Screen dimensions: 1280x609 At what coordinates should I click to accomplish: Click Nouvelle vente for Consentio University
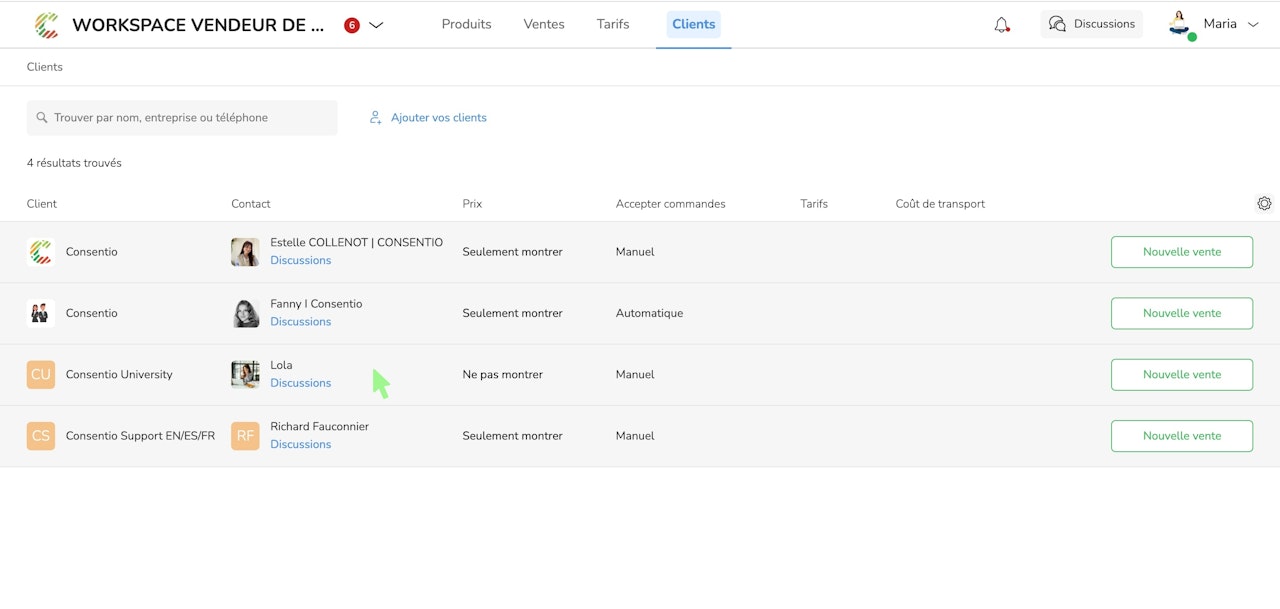1181,375
